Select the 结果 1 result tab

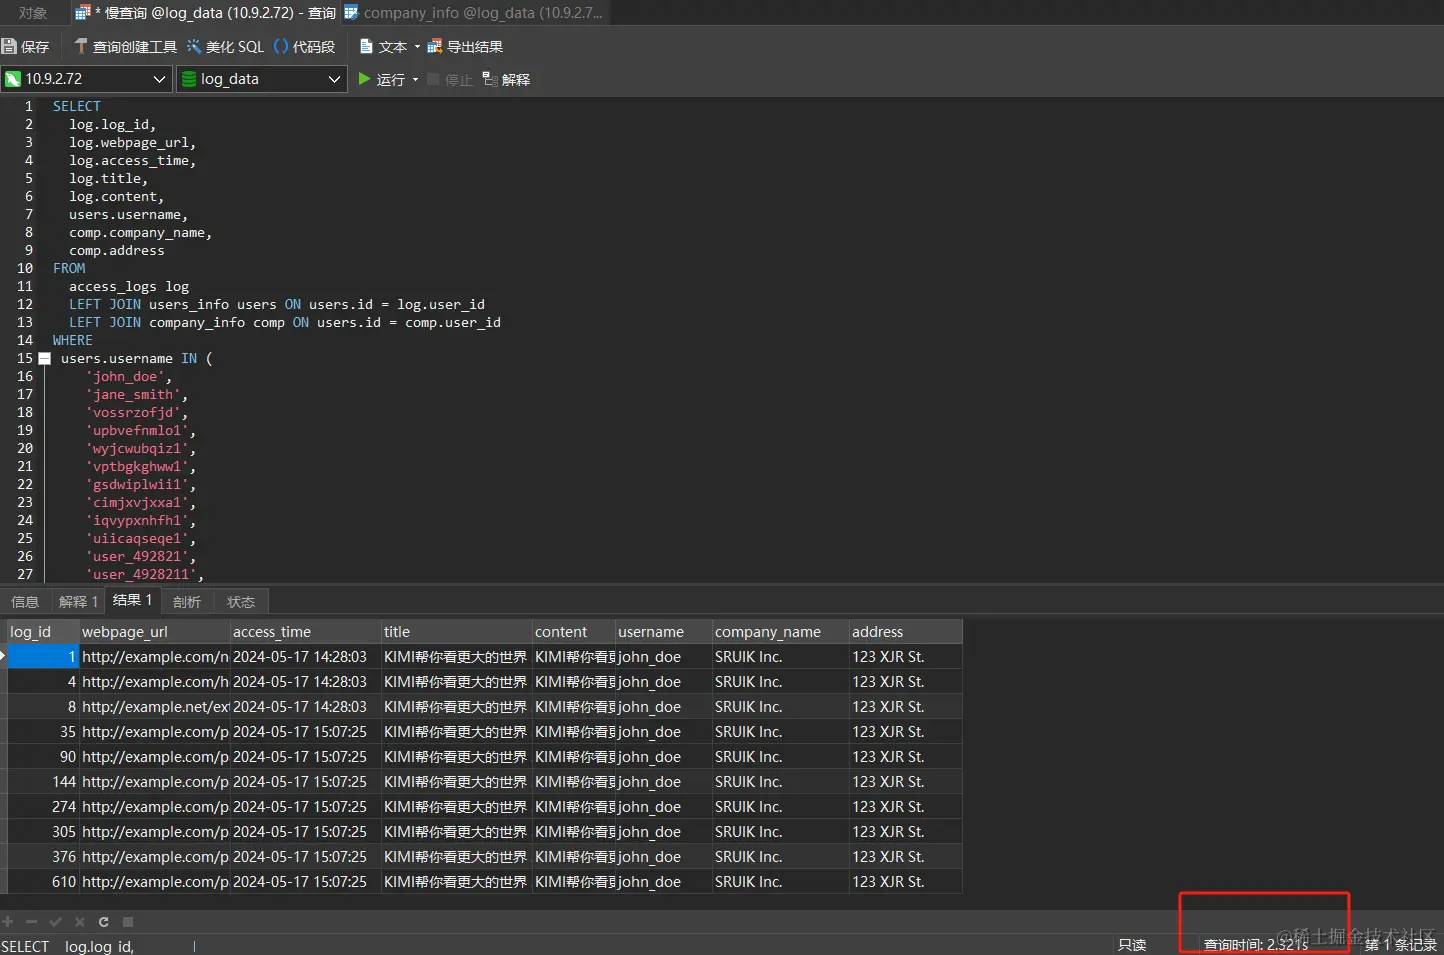[x=132, y=600]
